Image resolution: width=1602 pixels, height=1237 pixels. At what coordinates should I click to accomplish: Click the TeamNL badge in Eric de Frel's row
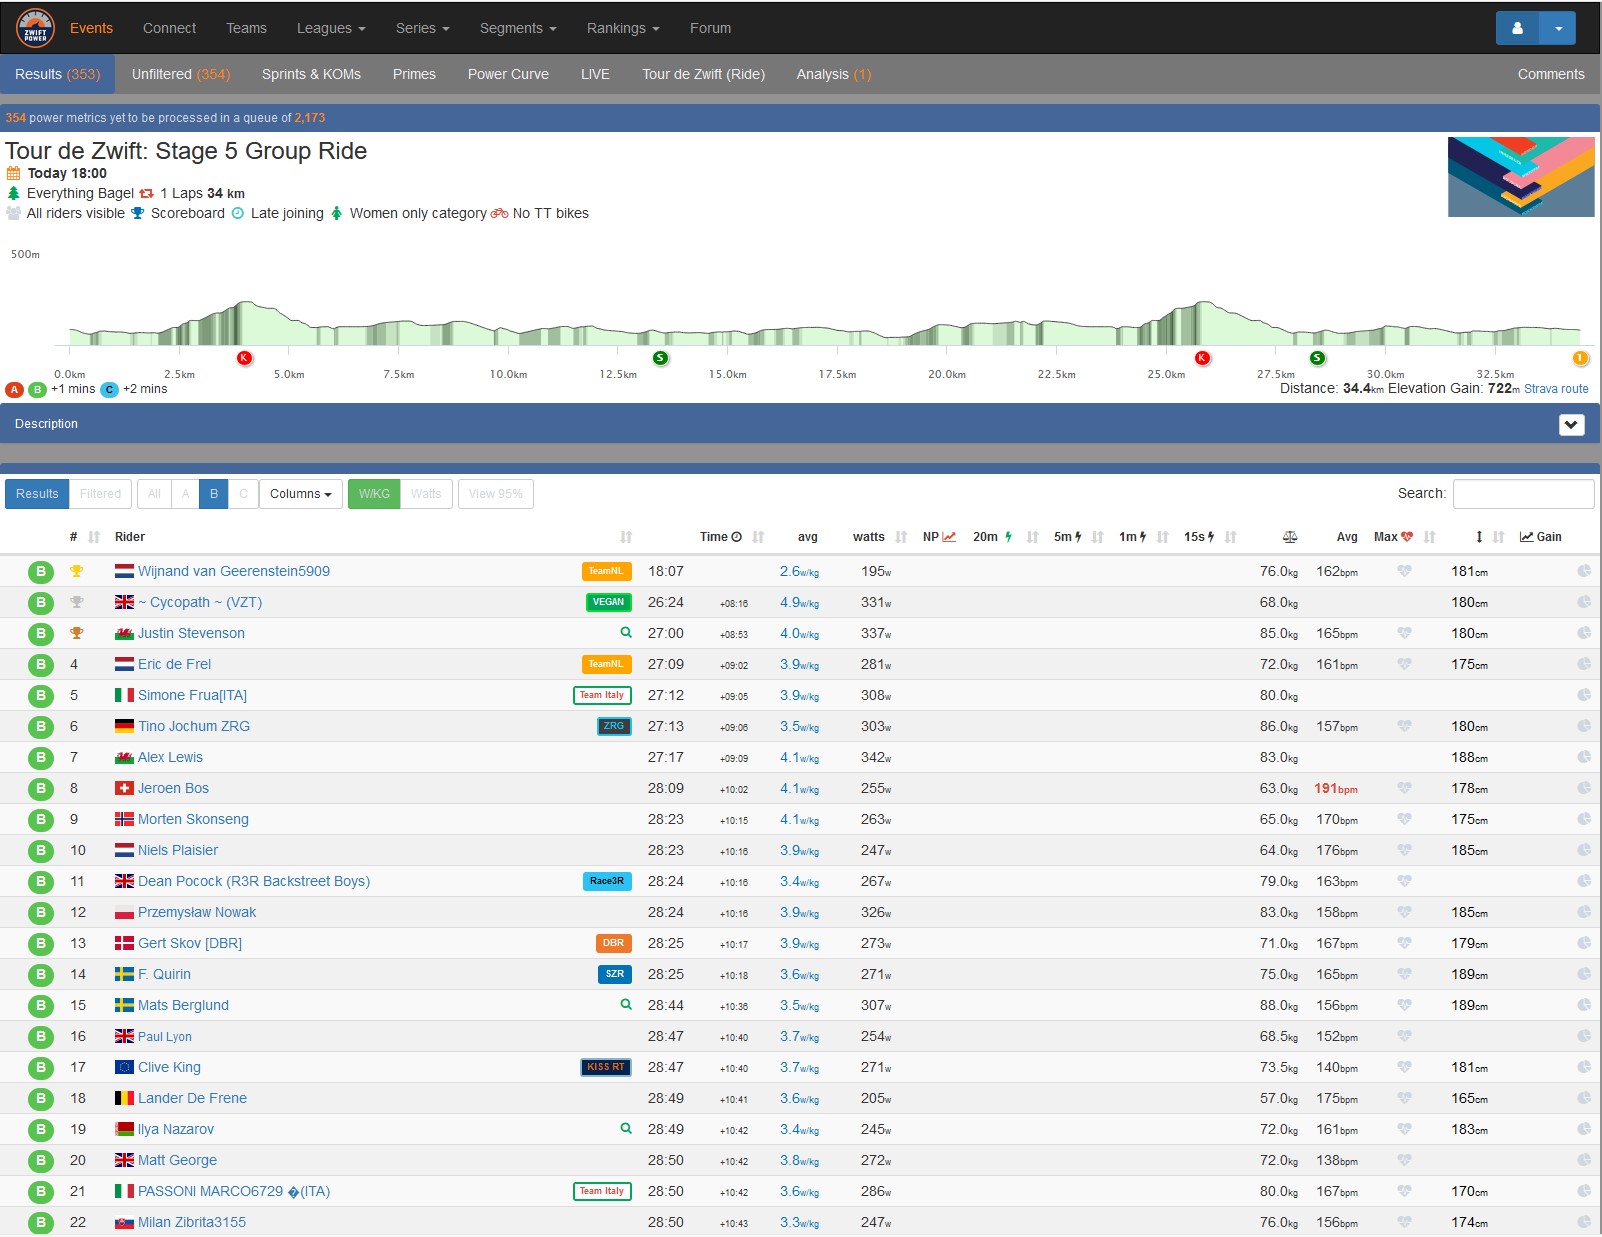(x=606, y=664)
